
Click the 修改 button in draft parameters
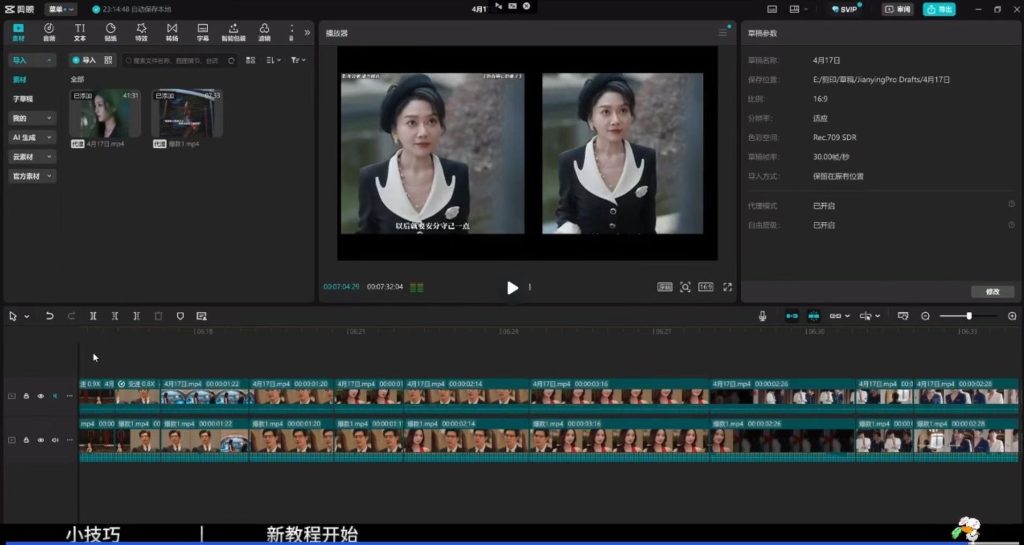coord(992,292)
